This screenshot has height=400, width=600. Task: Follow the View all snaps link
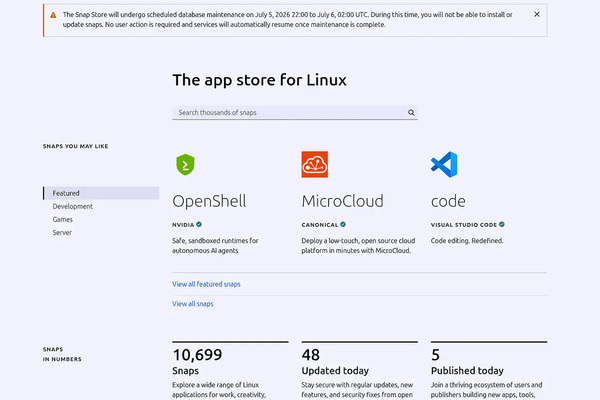(193, 304)
